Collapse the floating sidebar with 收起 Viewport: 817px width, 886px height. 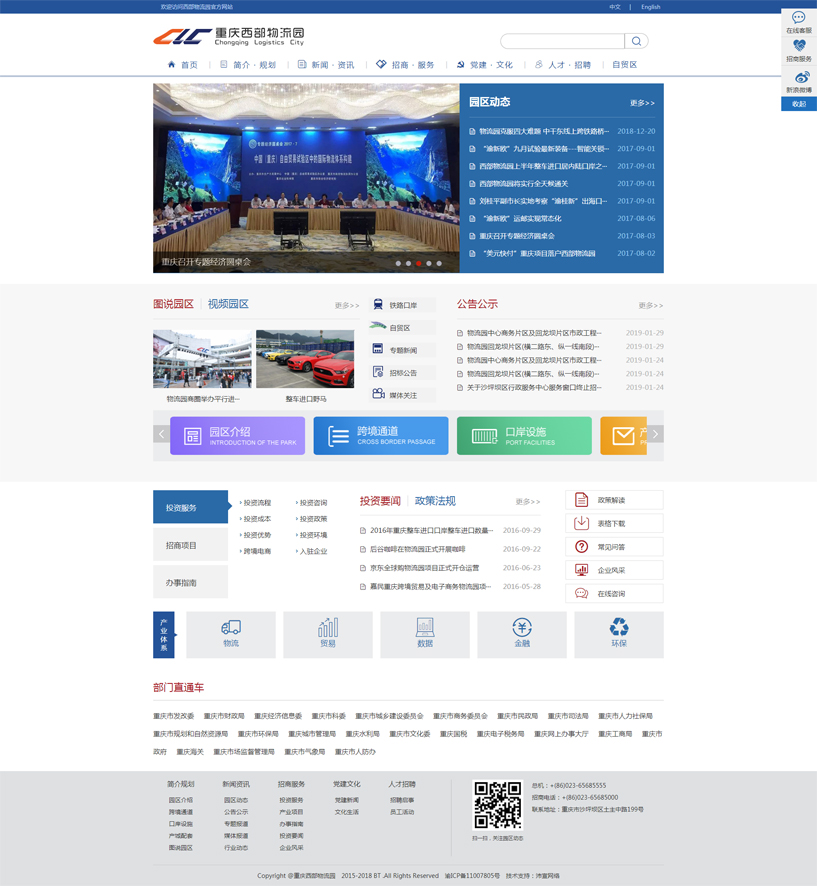[x=798, y=104]
